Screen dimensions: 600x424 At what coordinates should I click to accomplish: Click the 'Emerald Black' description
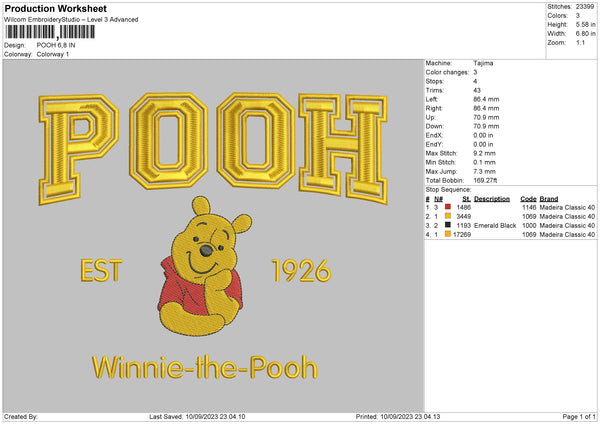495,225
